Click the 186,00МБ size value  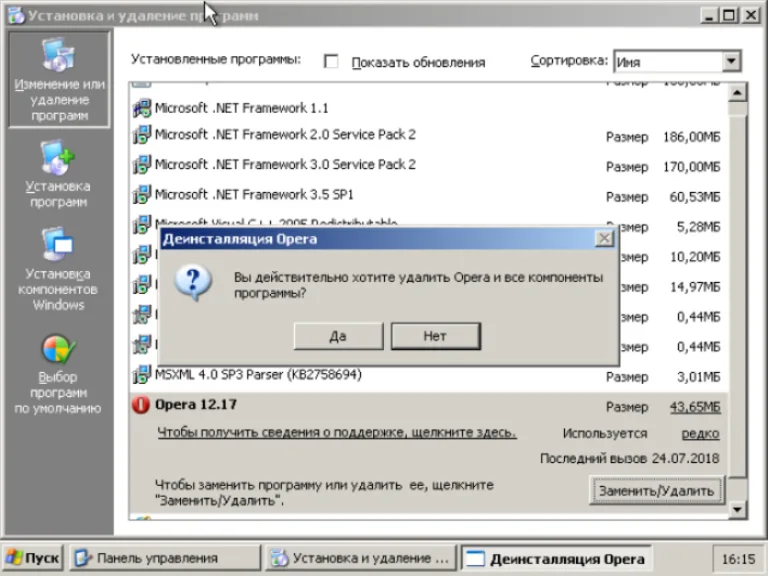692,137
